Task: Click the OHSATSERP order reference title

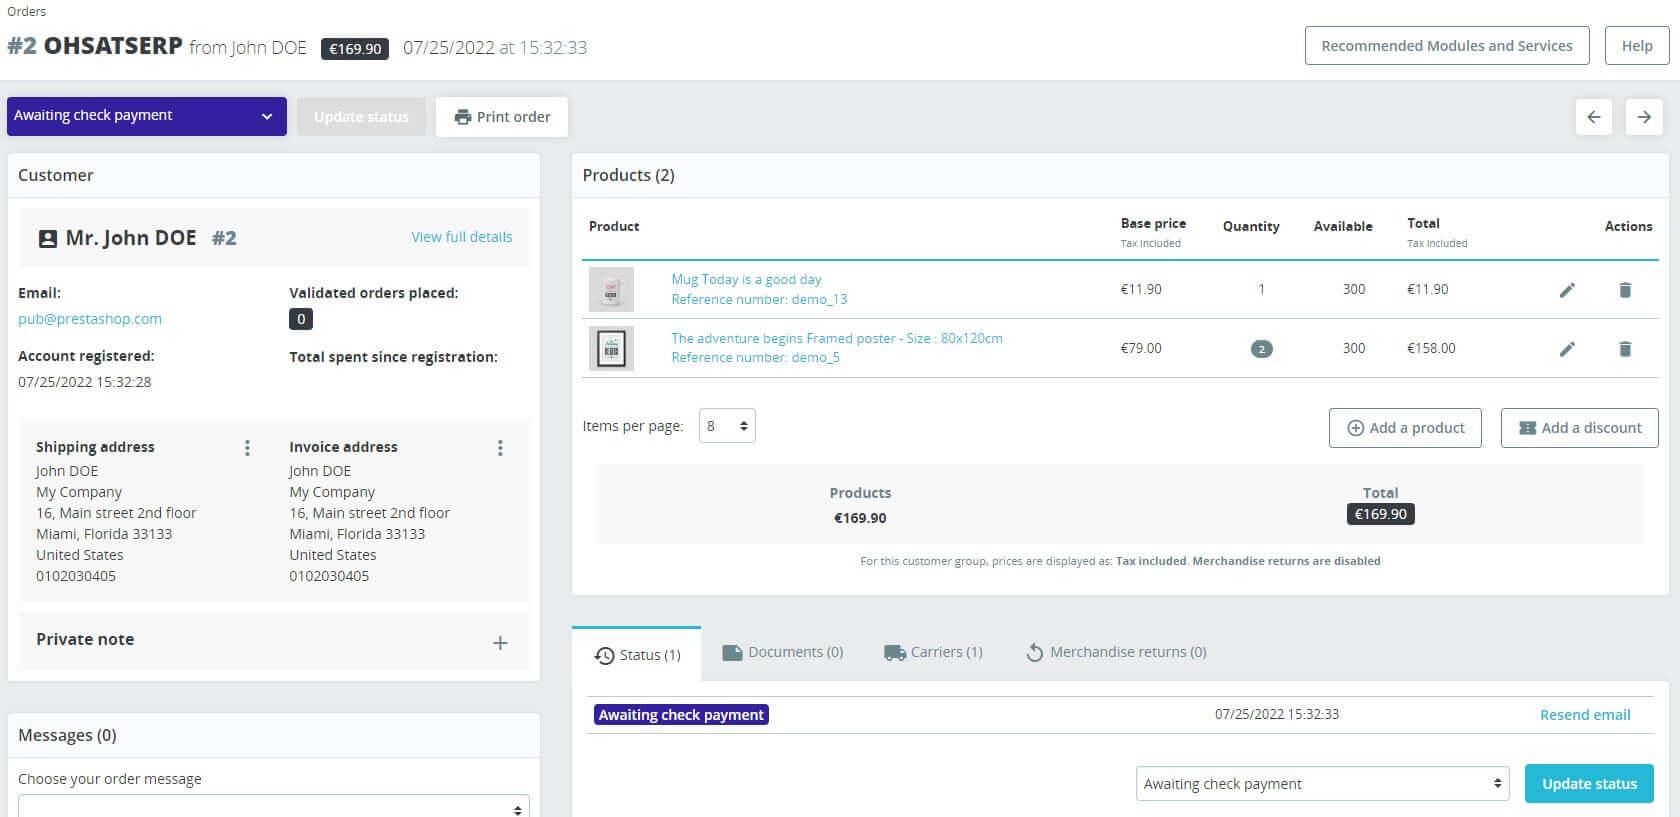Action: pos(113,46)
